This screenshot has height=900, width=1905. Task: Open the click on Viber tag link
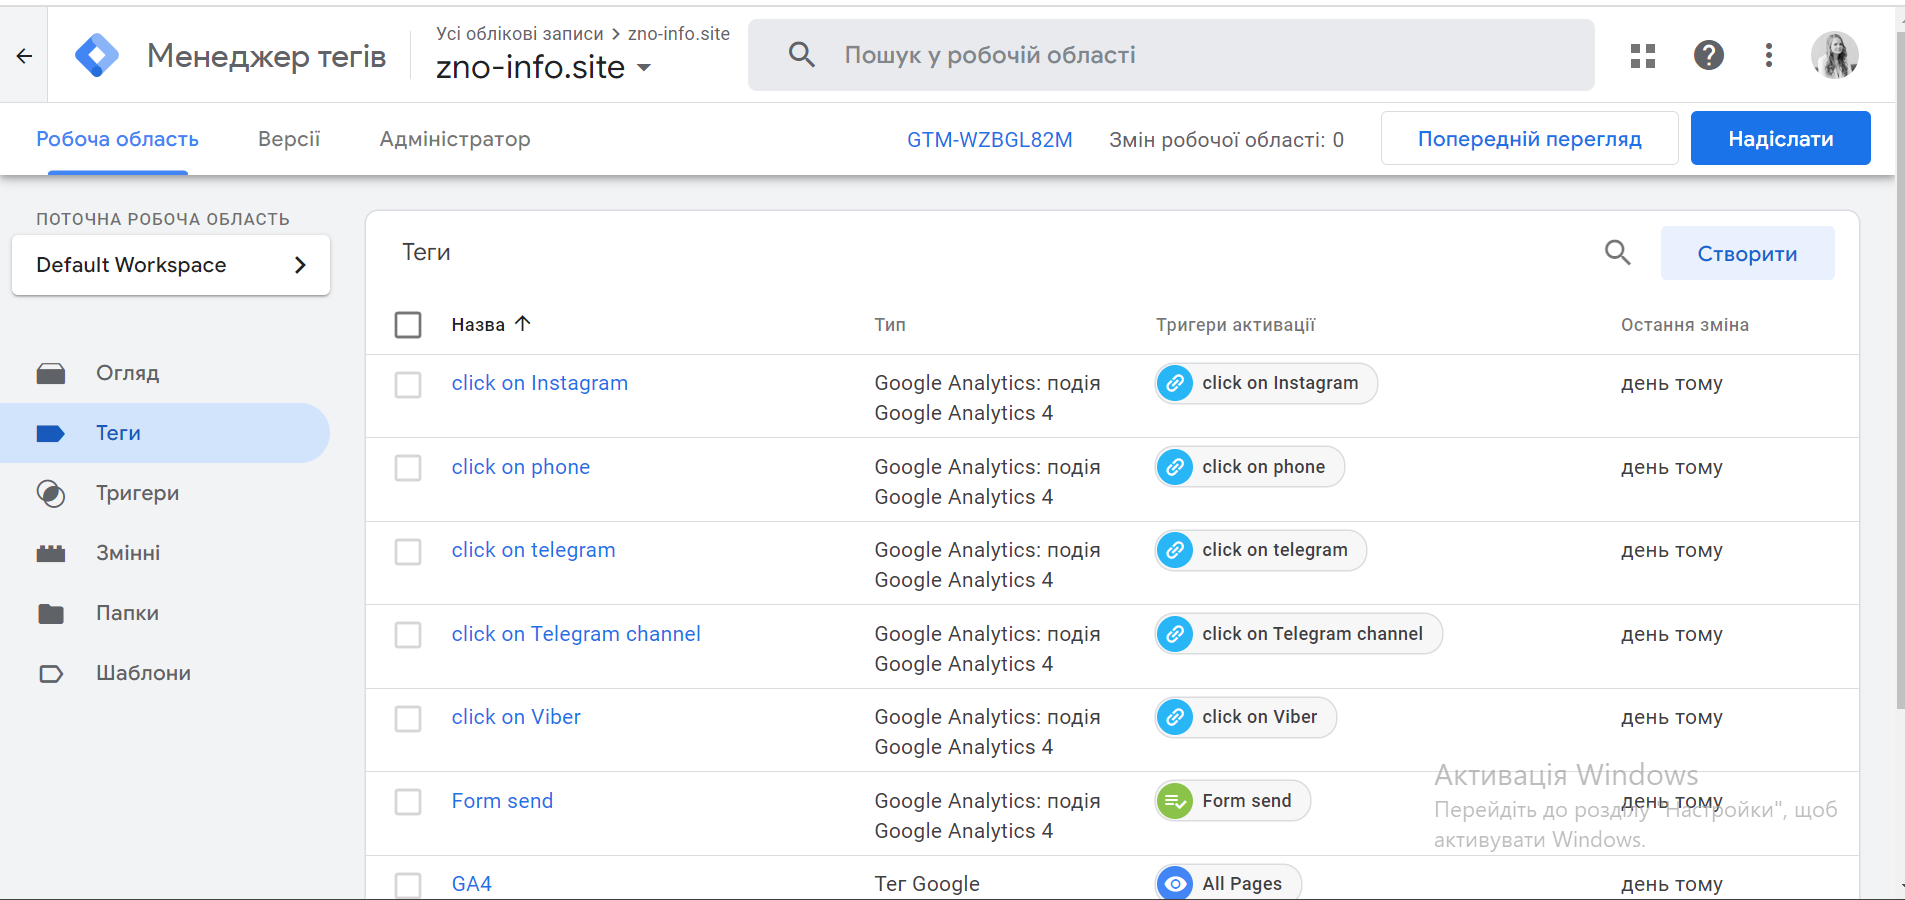click(516, 717)
